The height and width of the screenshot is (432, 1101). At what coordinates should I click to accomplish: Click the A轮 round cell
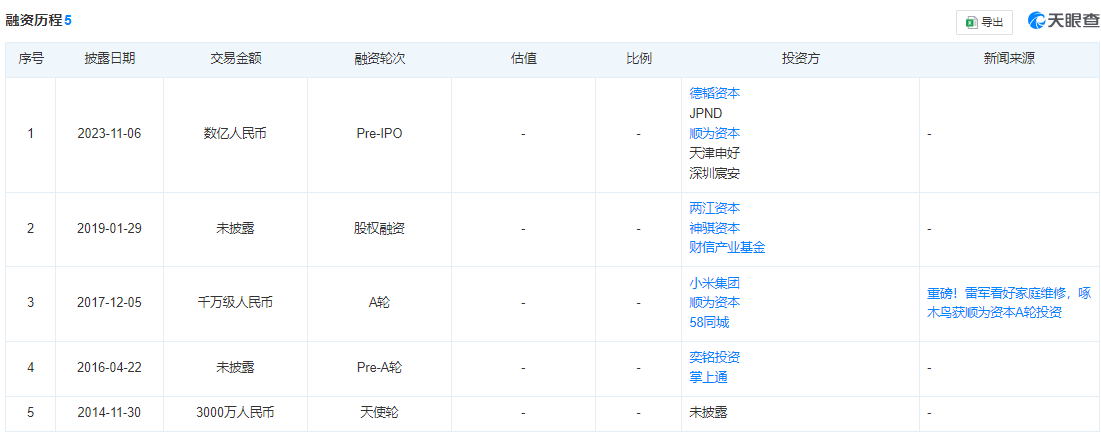[379, 303]
